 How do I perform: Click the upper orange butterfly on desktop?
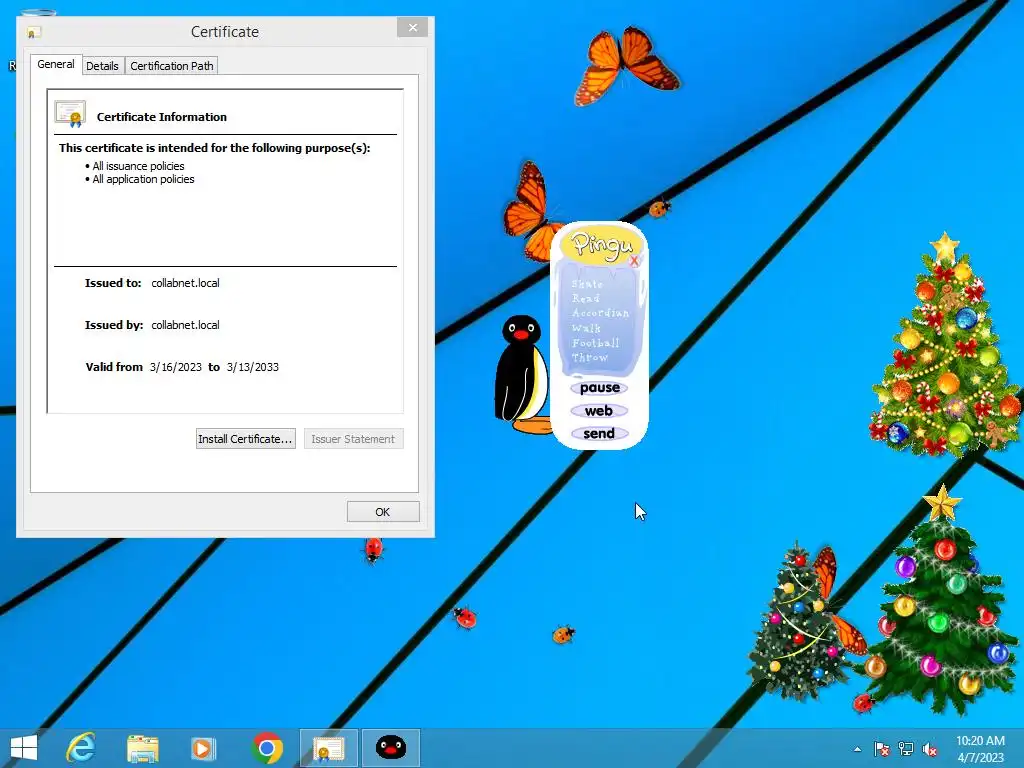tap(626, 64)
